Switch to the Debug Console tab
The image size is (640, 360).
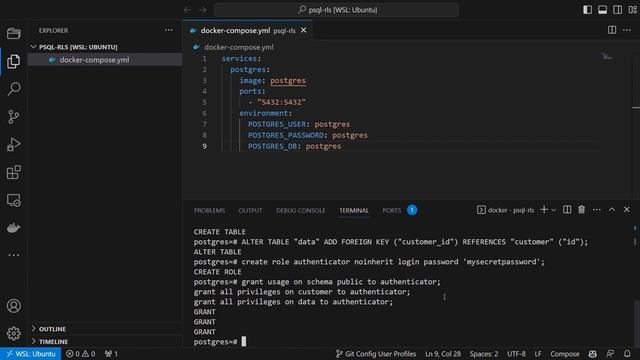point(301,211)
